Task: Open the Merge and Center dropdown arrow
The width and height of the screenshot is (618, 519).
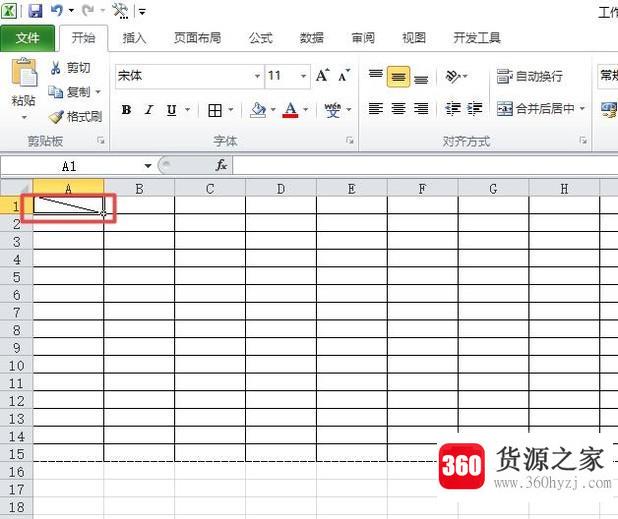Action: tap(582, 108)
